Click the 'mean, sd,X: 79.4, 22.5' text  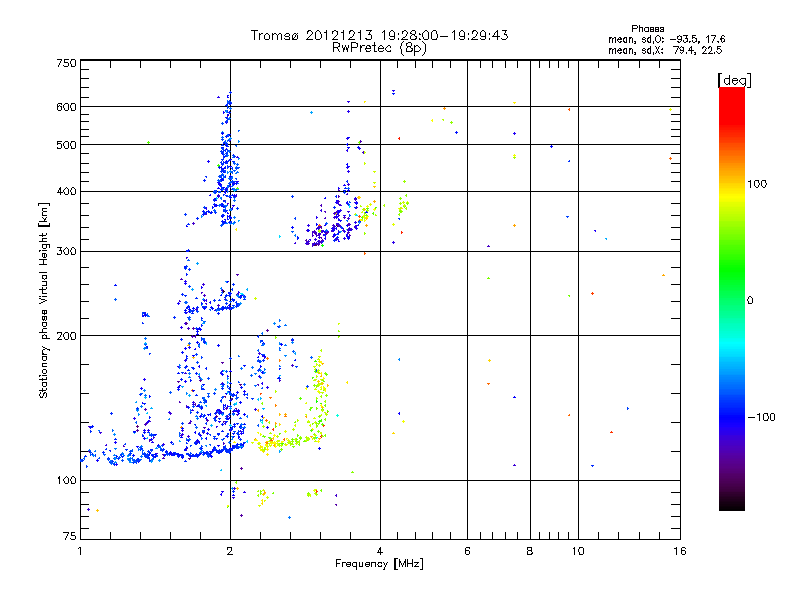coord(665,50)
